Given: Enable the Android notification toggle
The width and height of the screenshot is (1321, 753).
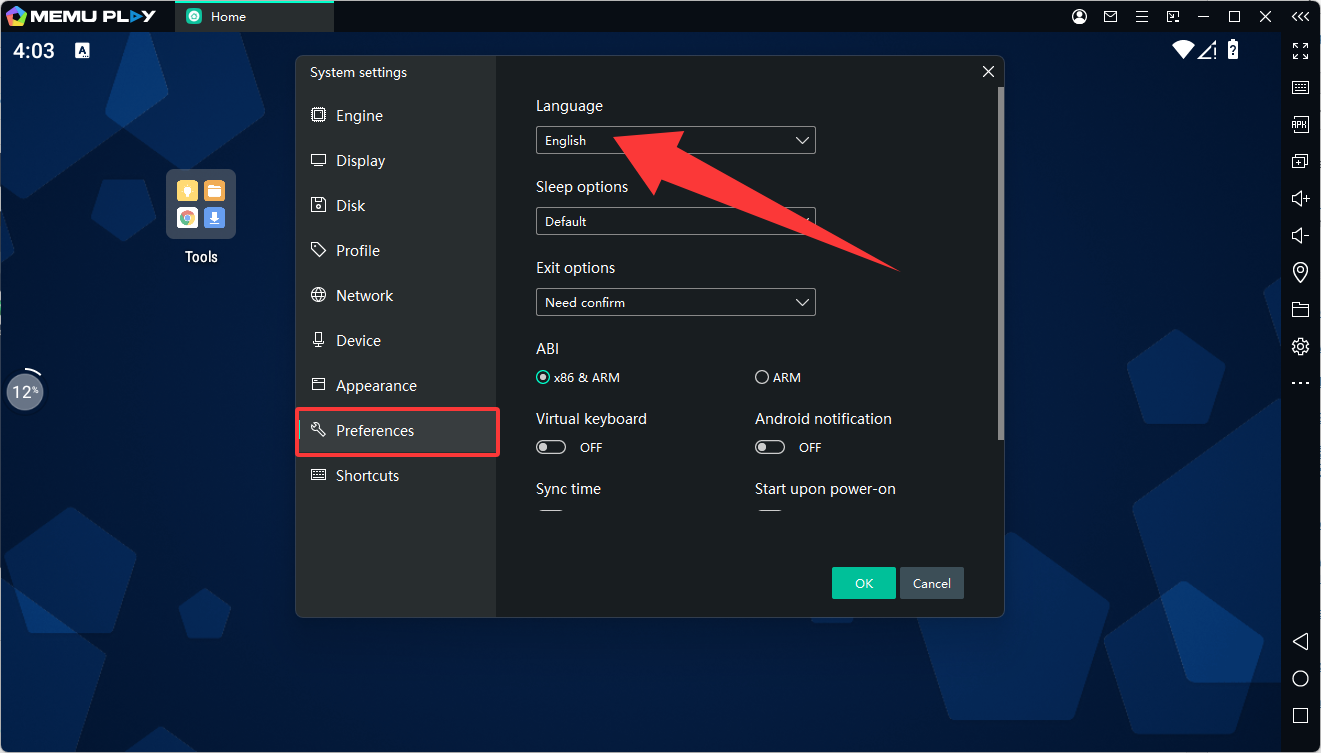Looking at the screenshot, I should click(x=770, y=447).
